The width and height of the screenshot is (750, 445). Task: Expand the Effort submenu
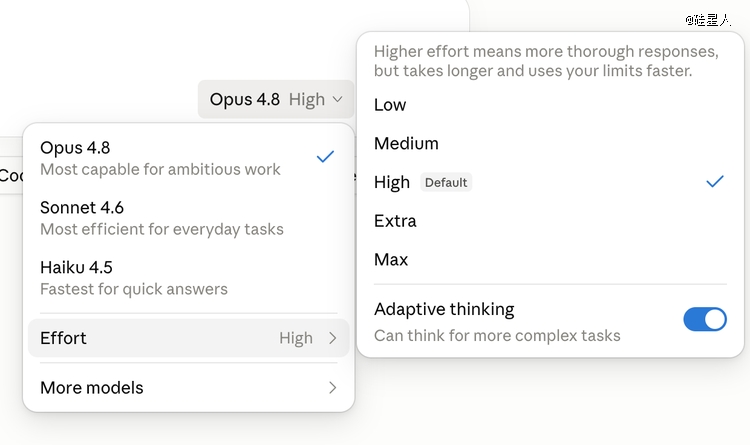tap(188, 338)
